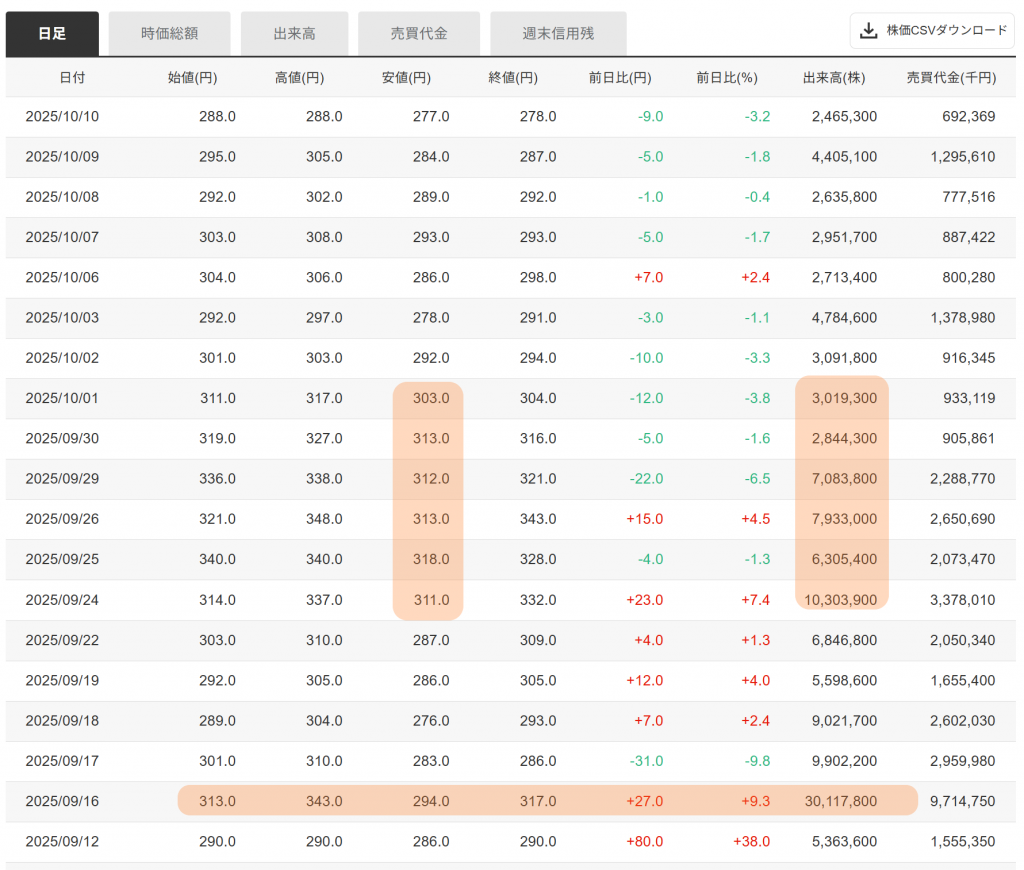Click the 前日比(%) column header
Screen dimensions: 1024x870
[x=727, y=77]
